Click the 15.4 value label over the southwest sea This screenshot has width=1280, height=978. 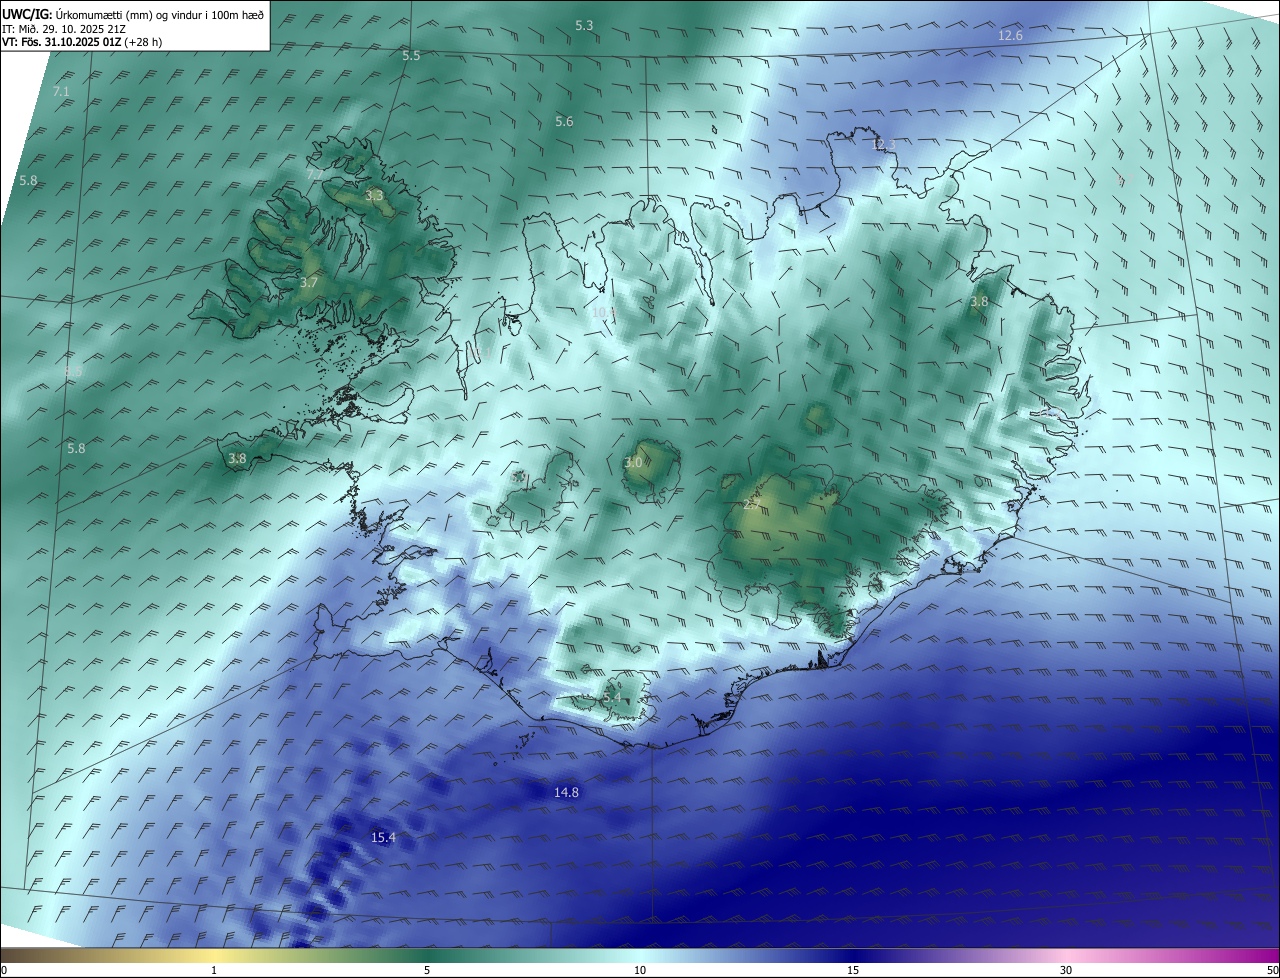[x=384, y=837]
